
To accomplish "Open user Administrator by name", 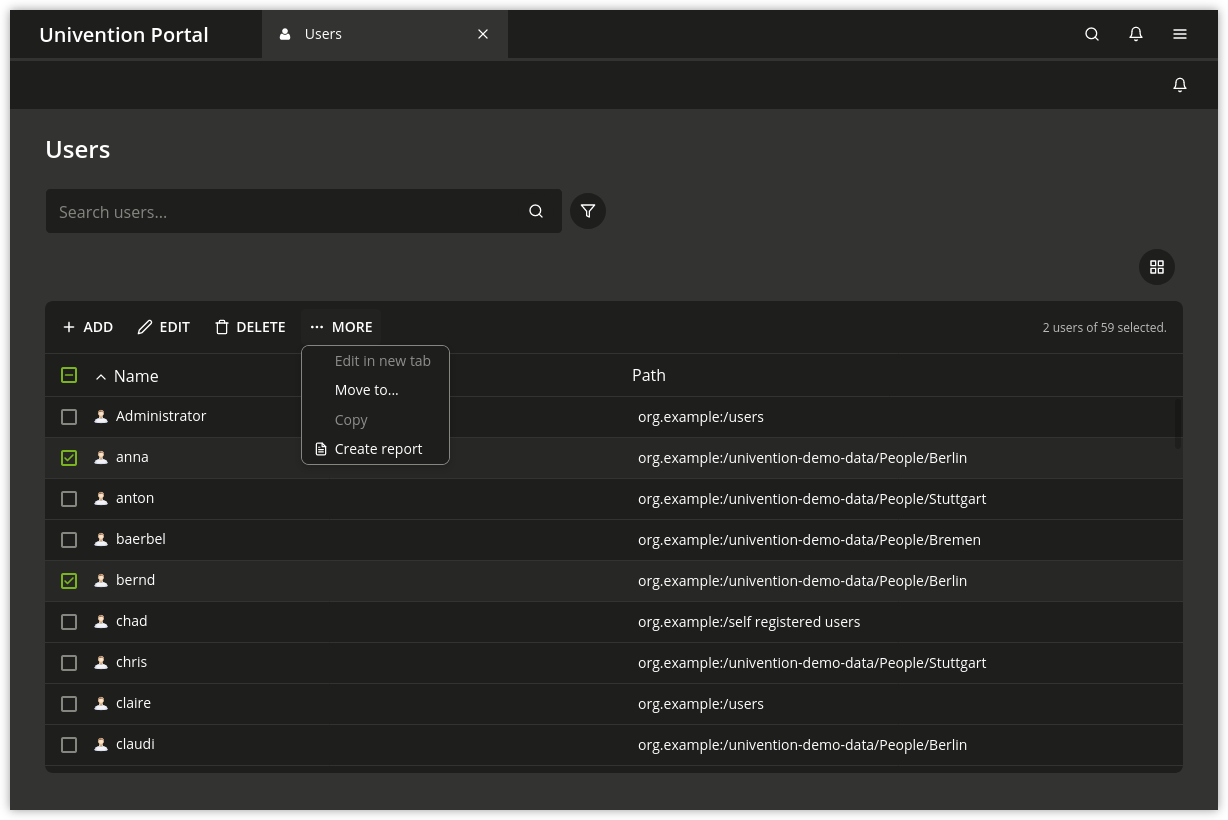I will (161, 416).
